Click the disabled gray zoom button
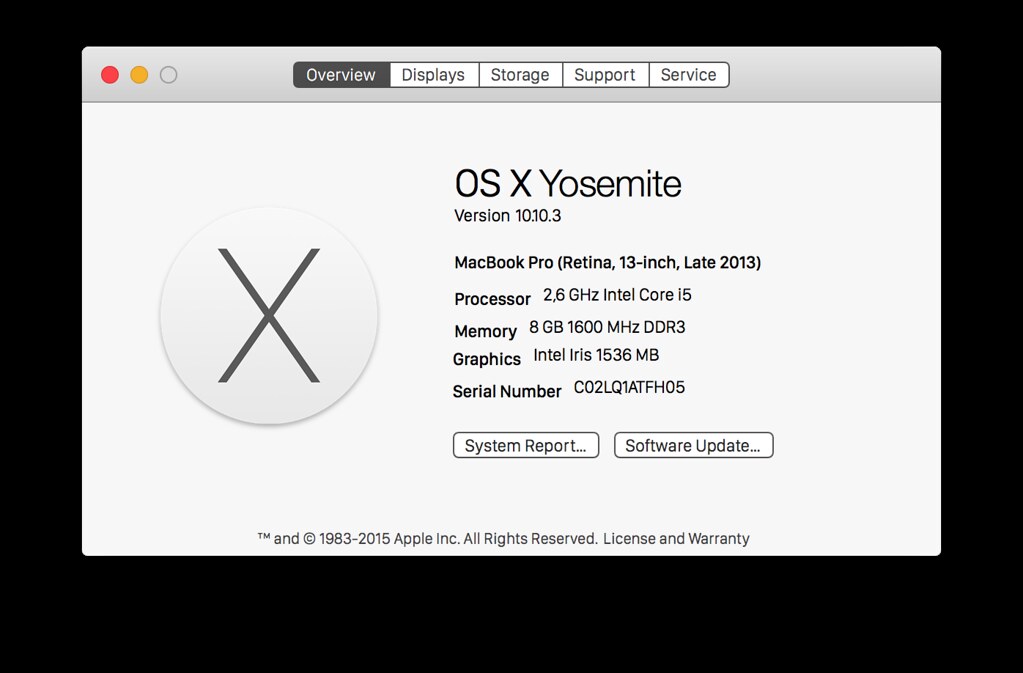Image resolution: width=1023 pixels, height=673 pixels. click(169, 75)
